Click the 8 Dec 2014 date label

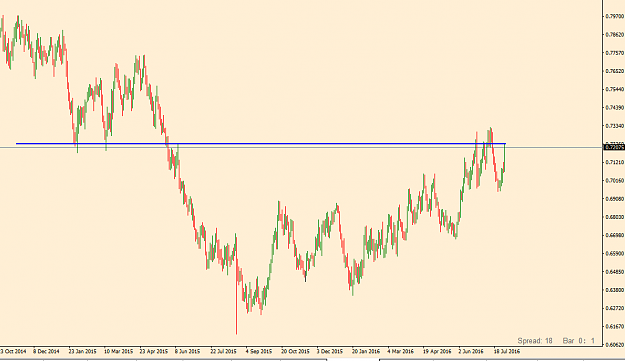pyautogui.click(x=46, y=351)
